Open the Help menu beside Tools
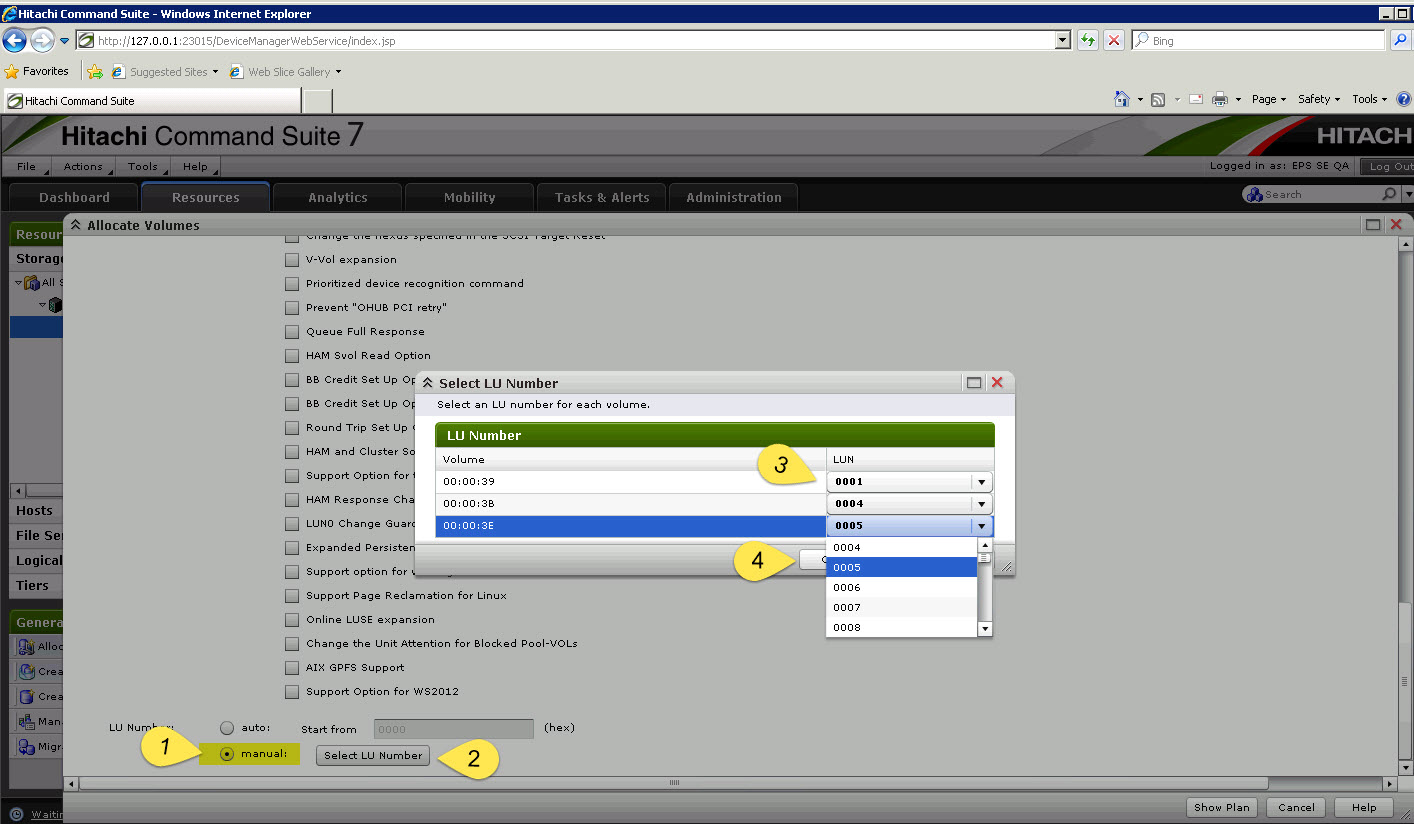The image size is (1414, 824). (x=195, y=167)
